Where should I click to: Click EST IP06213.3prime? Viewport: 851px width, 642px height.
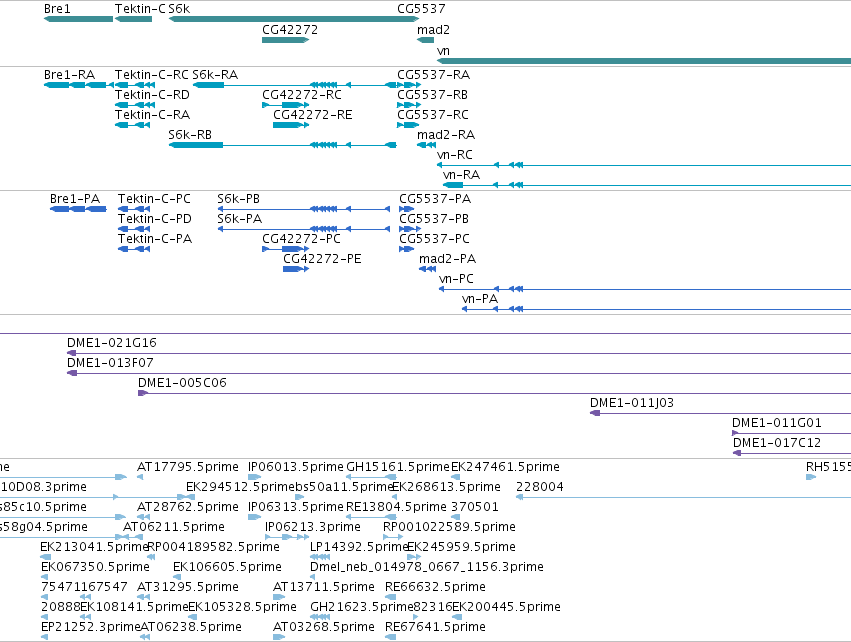click(x=313, y=527)
